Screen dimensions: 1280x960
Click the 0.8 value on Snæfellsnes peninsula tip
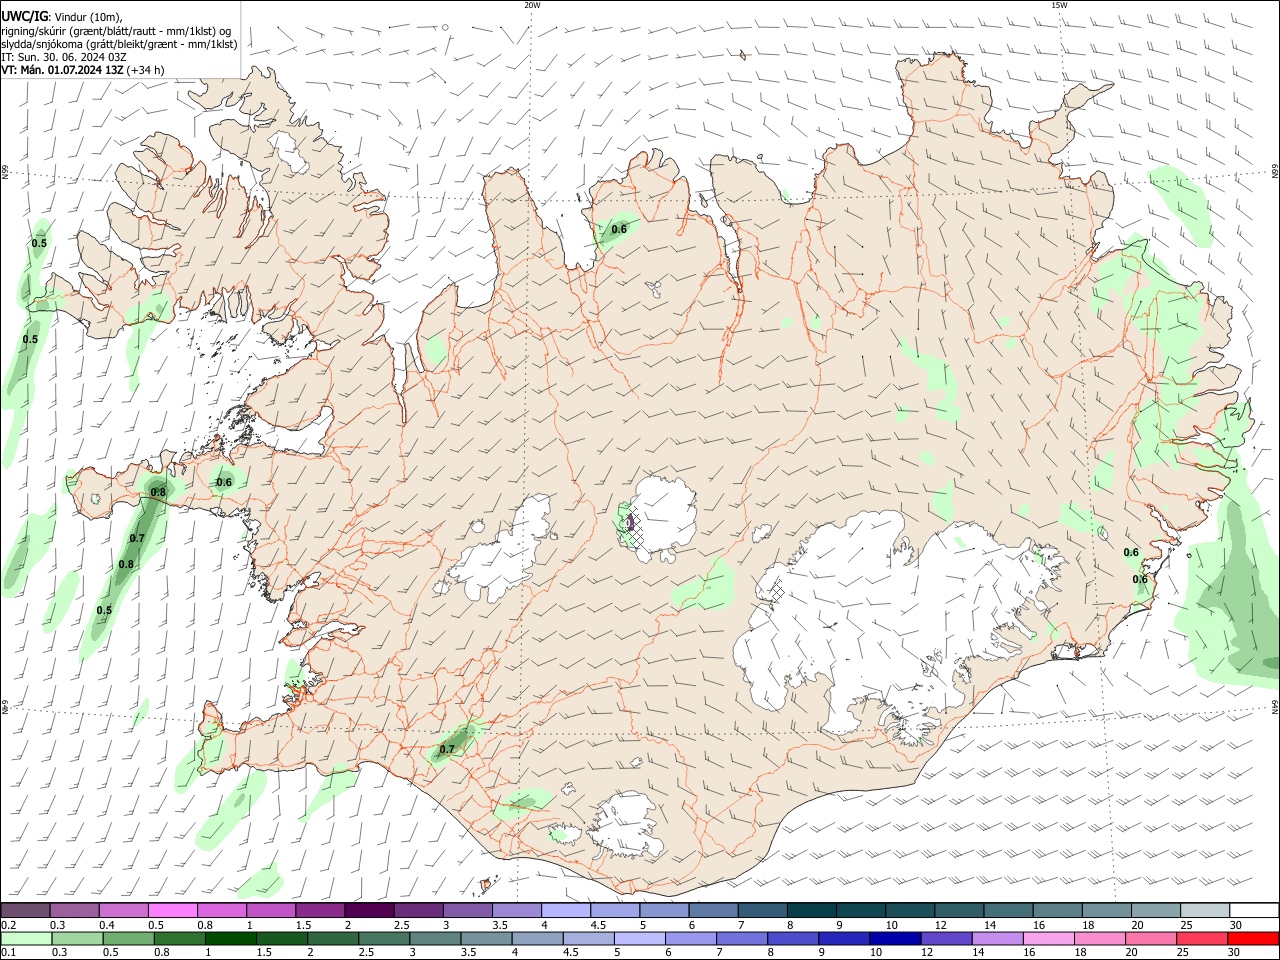pos(158,492)
